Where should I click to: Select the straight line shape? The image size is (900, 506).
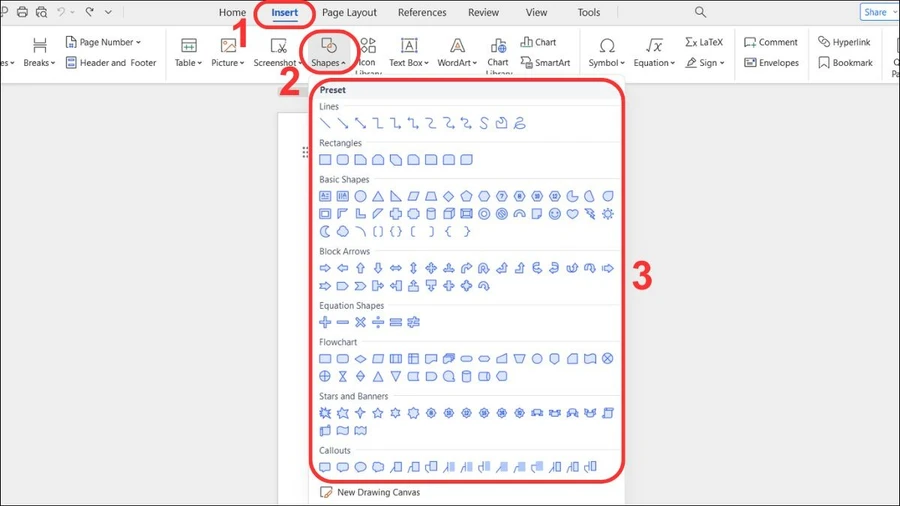coord(325,123)
